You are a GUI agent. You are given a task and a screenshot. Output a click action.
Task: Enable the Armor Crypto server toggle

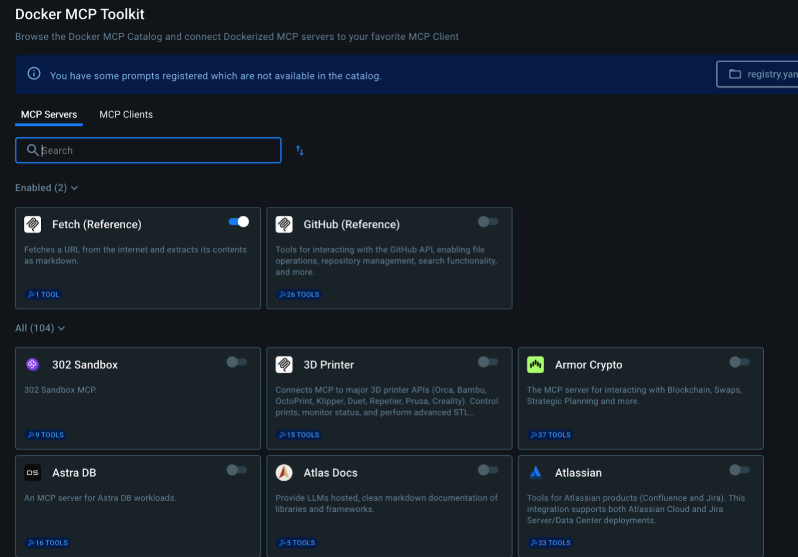point(739,362)
